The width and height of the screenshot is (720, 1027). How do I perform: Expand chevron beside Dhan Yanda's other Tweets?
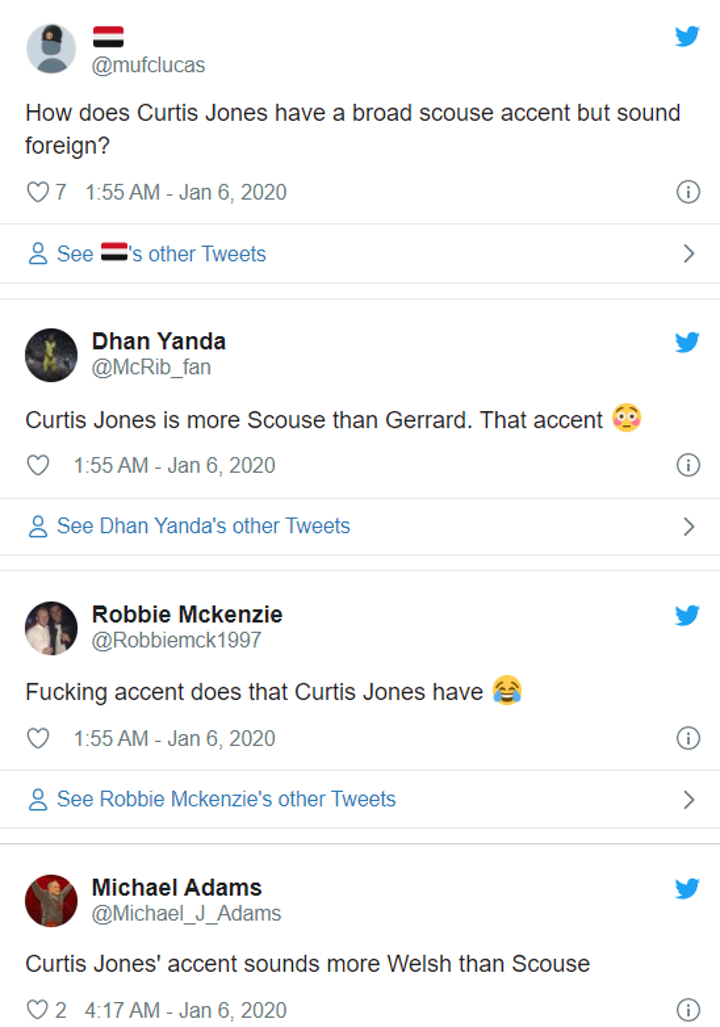click(x=688, y=526)
